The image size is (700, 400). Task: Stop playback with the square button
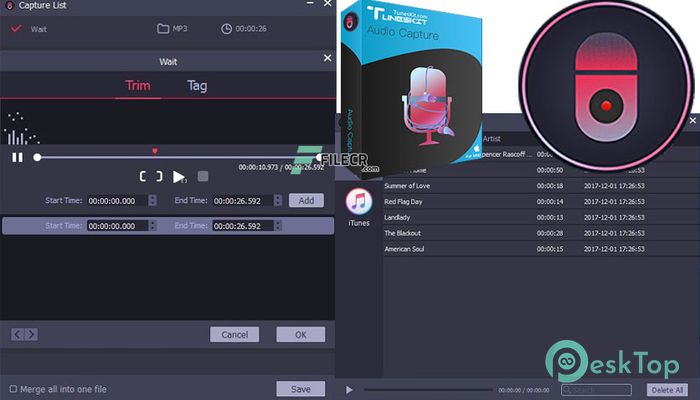[203, 176]
